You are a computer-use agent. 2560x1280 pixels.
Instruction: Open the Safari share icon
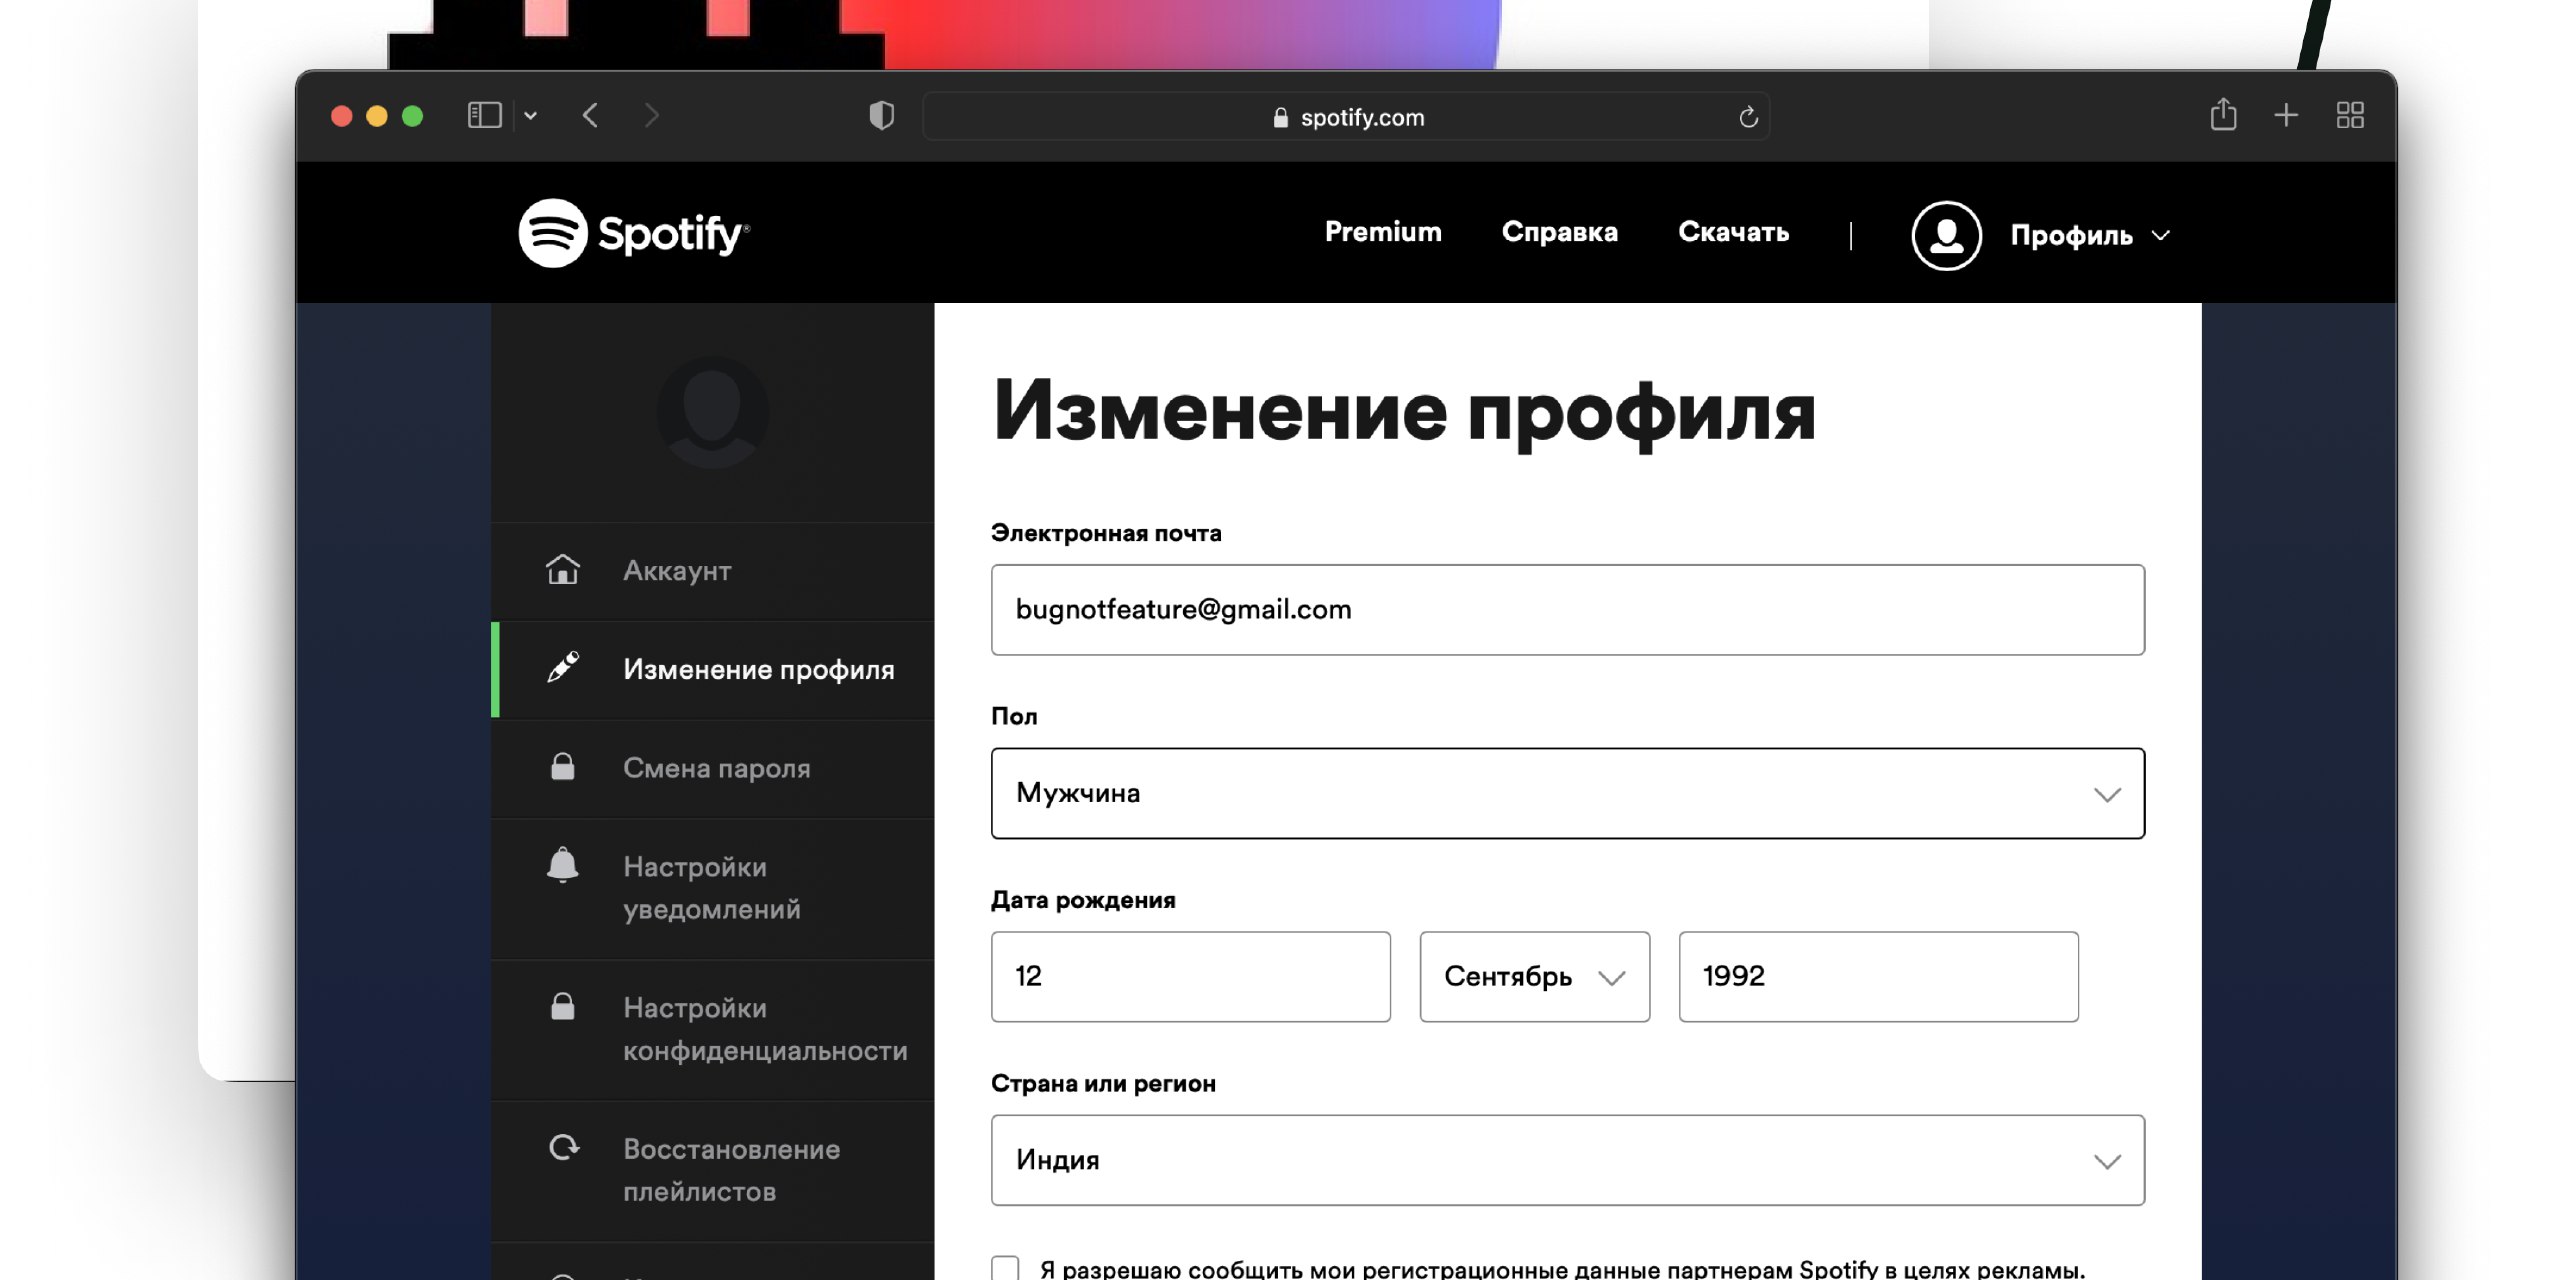tap(2222, 115)
